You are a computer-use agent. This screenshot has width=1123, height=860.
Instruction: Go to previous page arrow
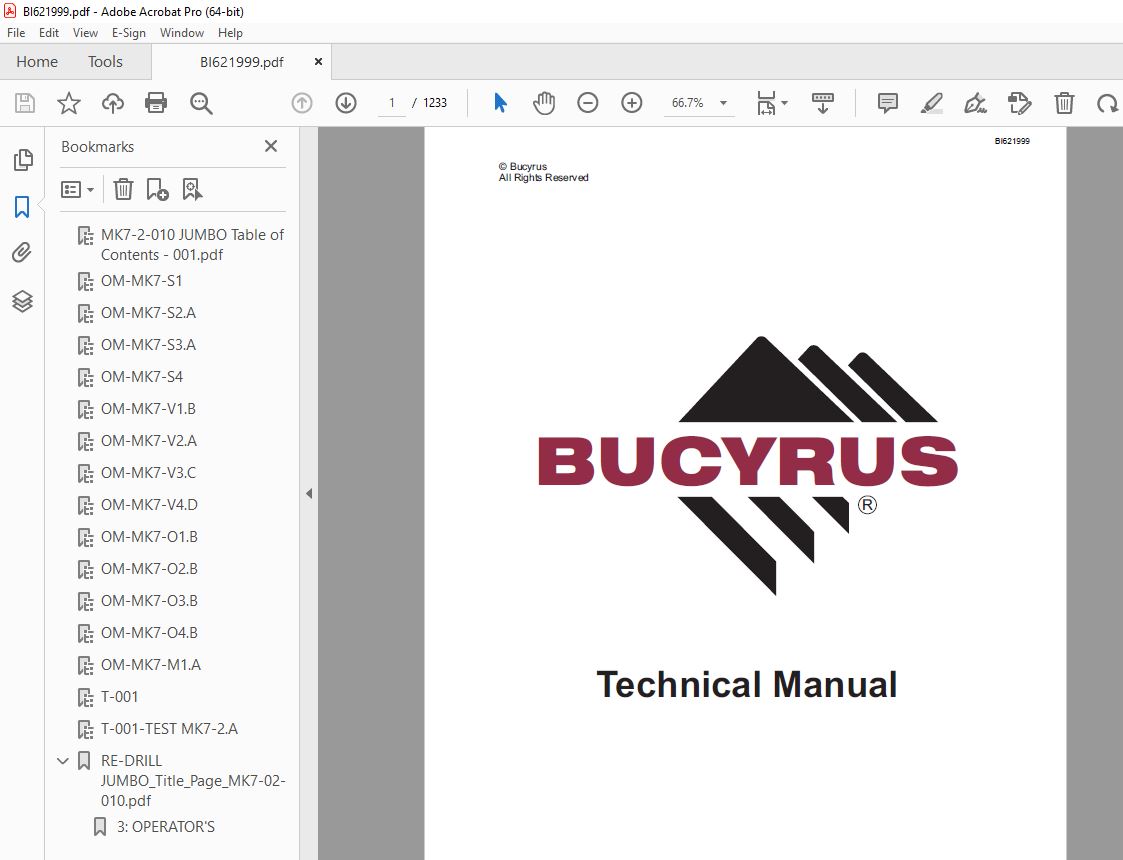[302, 103]
